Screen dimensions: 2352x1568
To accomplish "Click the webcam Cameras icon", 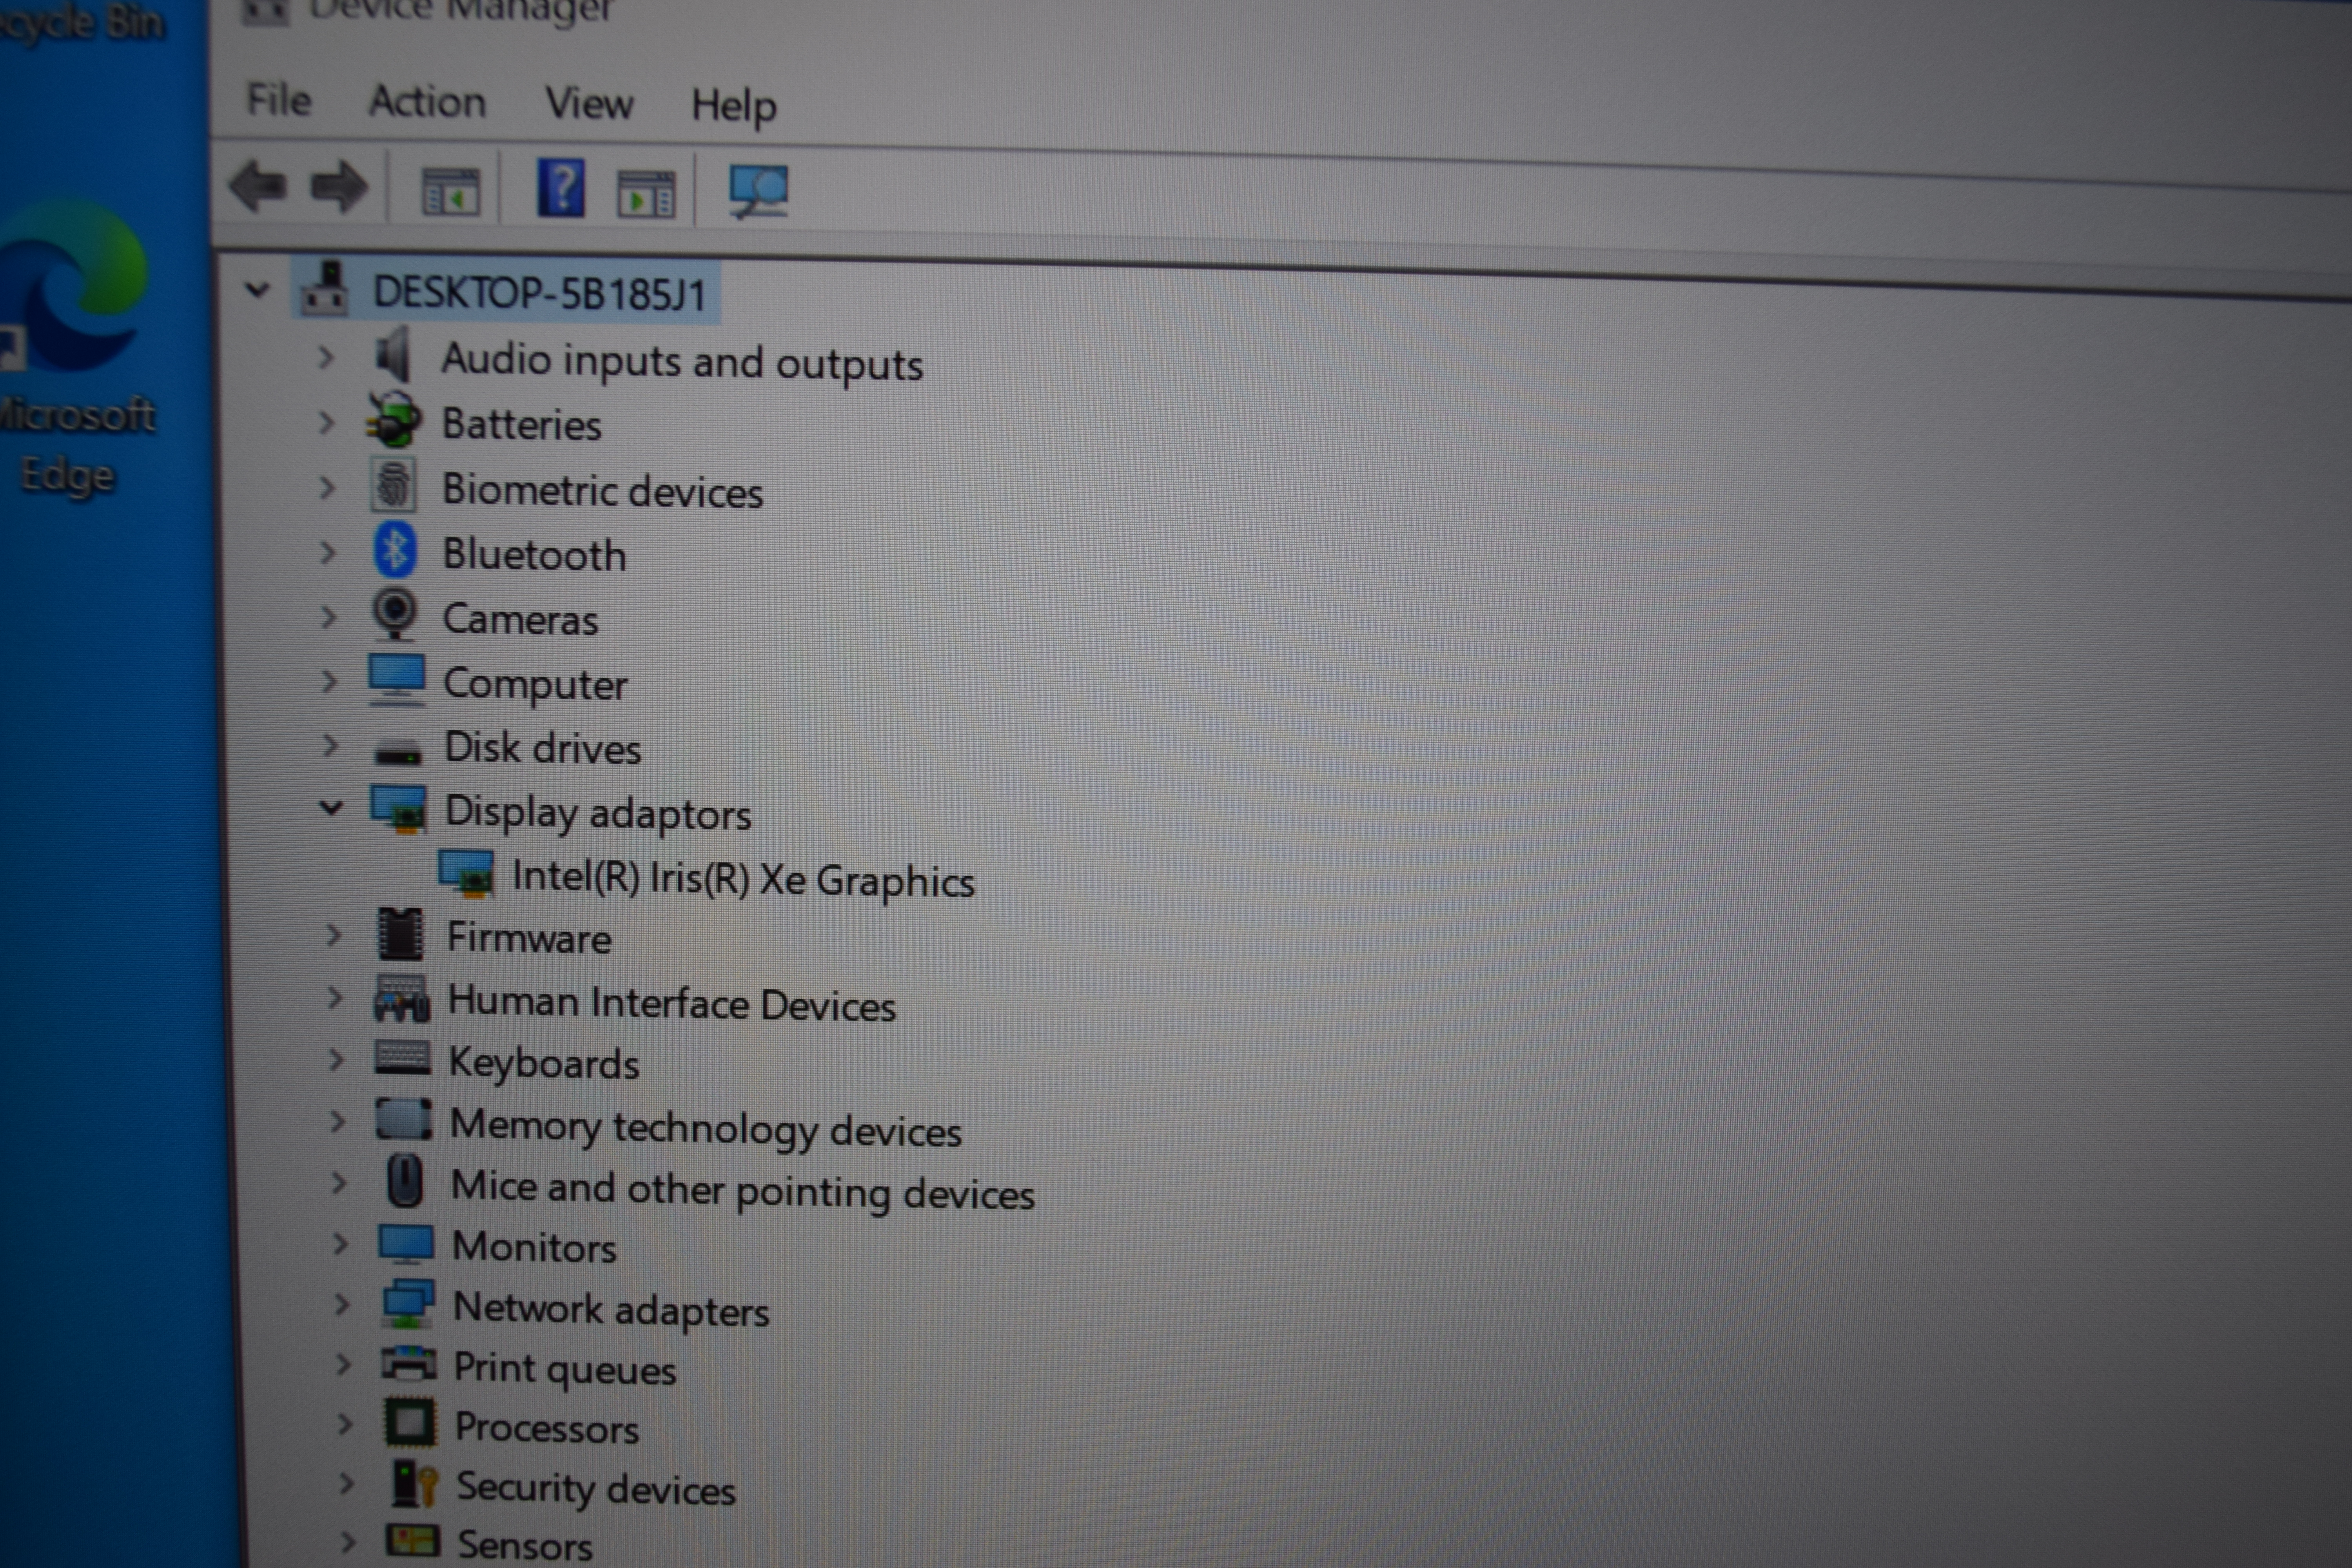I will pos(395,613).
